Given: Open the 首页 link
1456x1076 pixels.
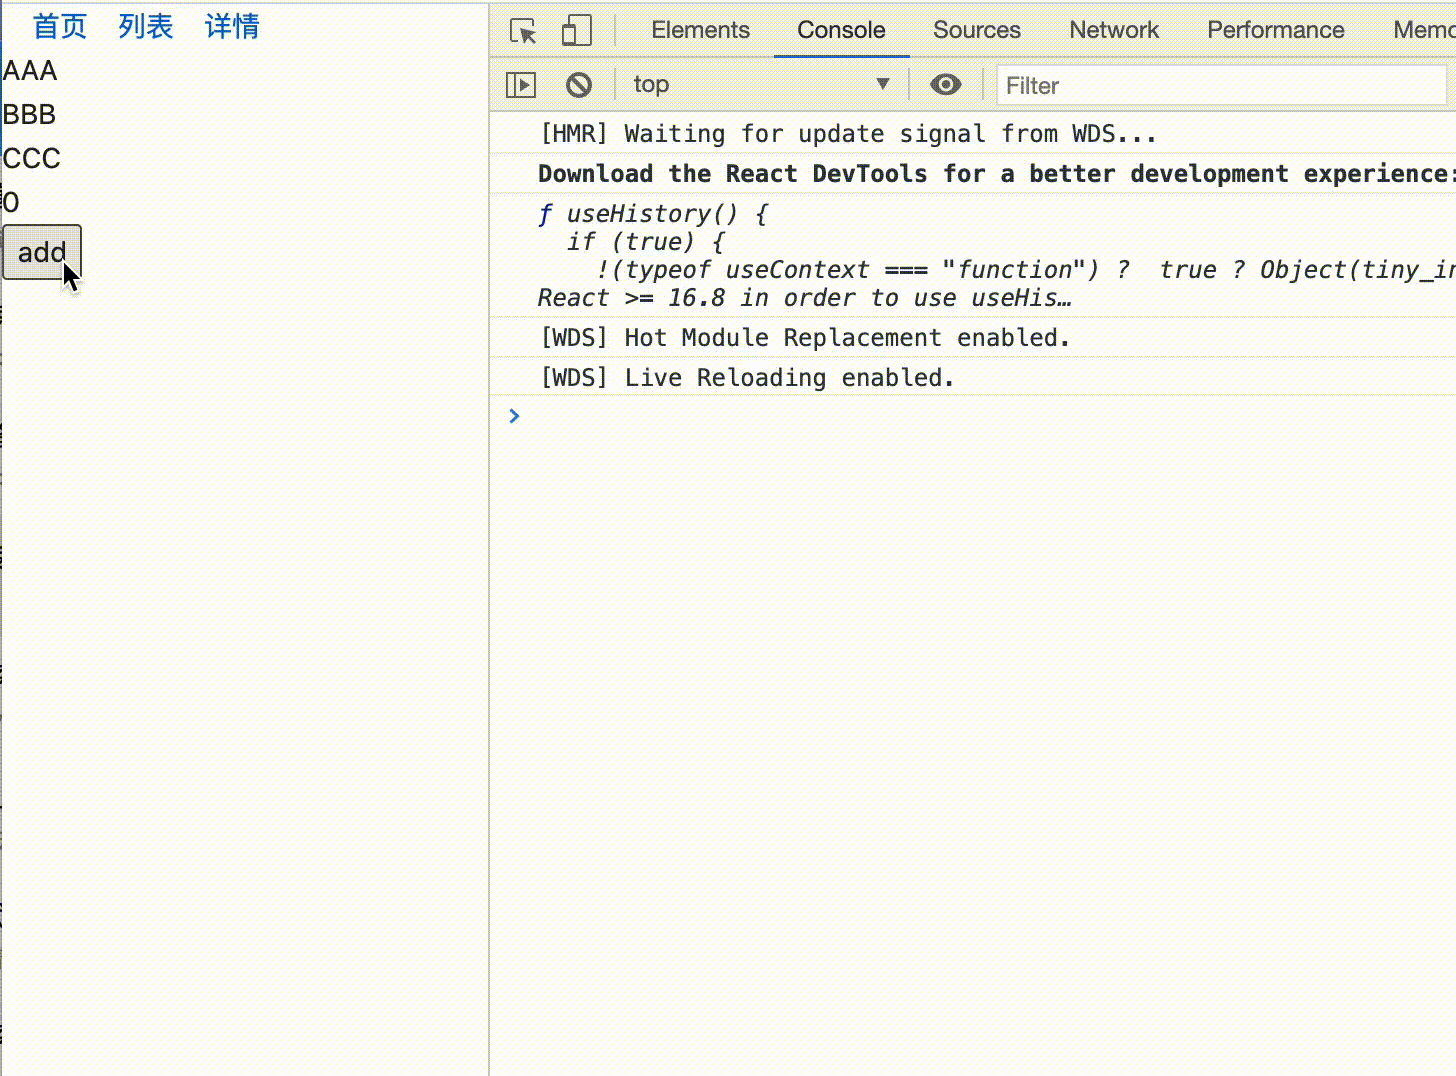Looking at the screenshot, I should (60, 26).
